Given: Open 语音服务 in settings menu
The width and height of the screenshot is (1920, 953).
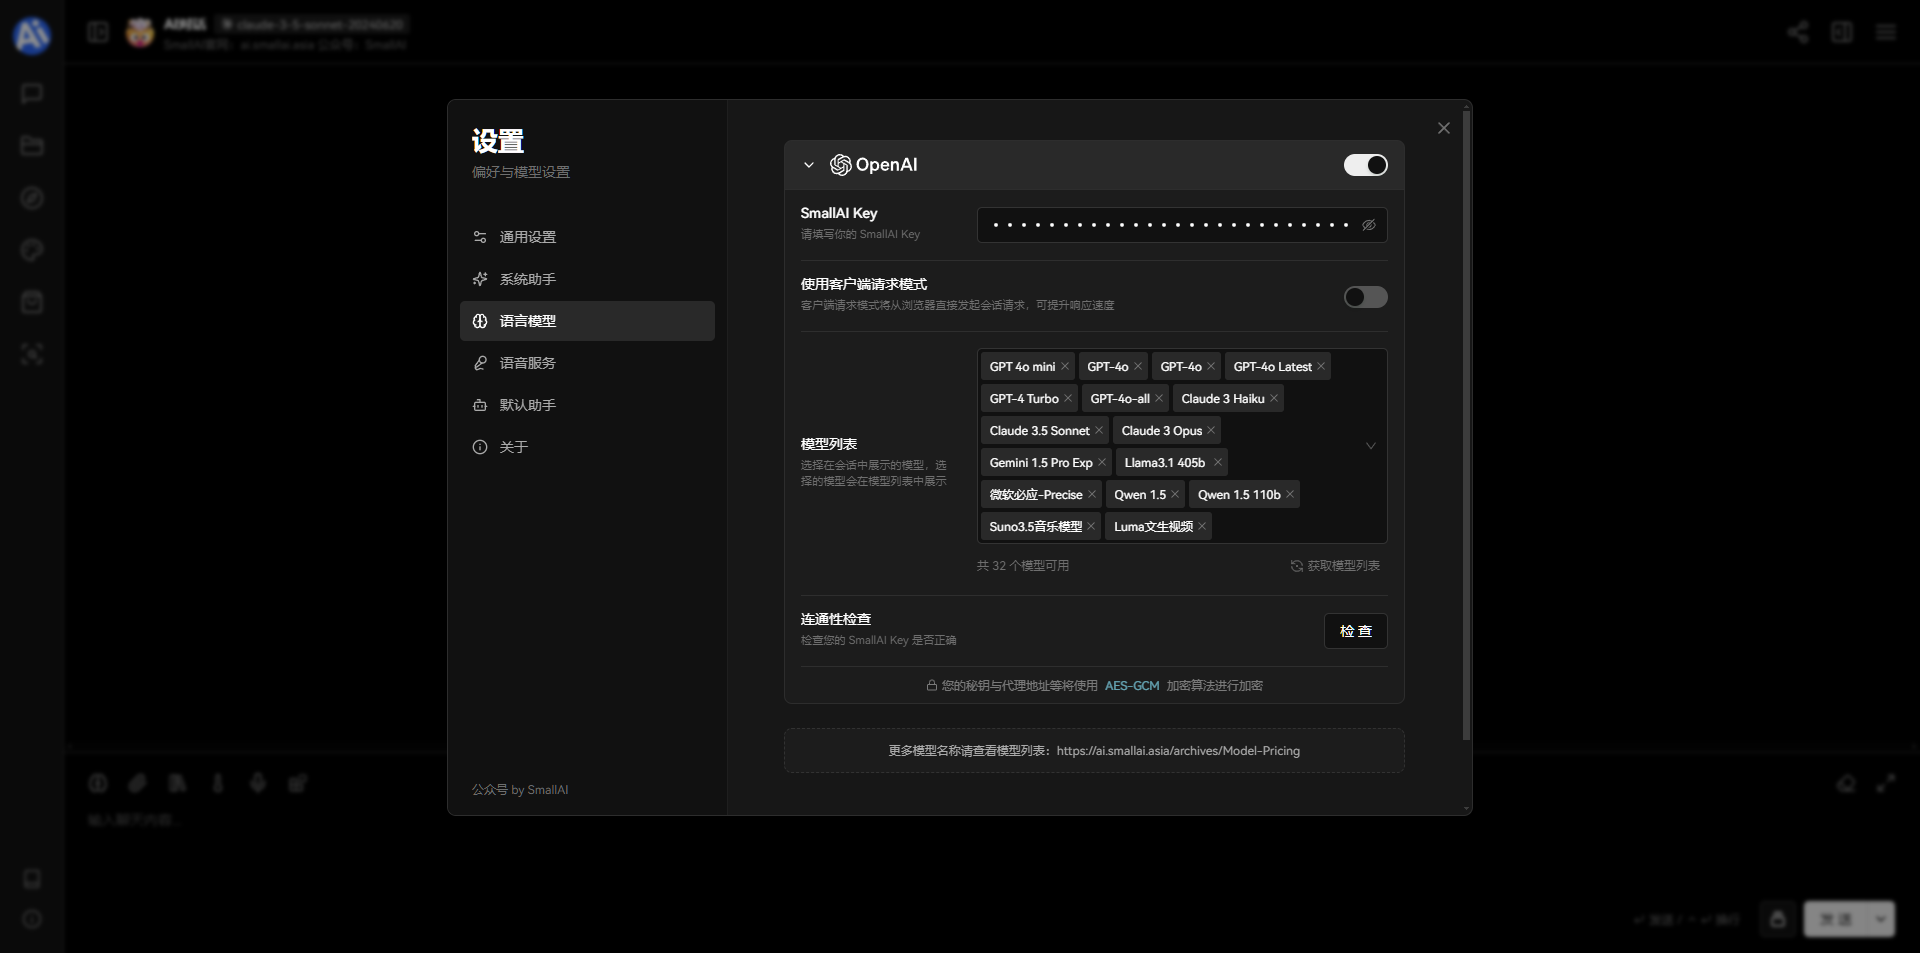Looking at the screenshot, I should click(587, 363).
